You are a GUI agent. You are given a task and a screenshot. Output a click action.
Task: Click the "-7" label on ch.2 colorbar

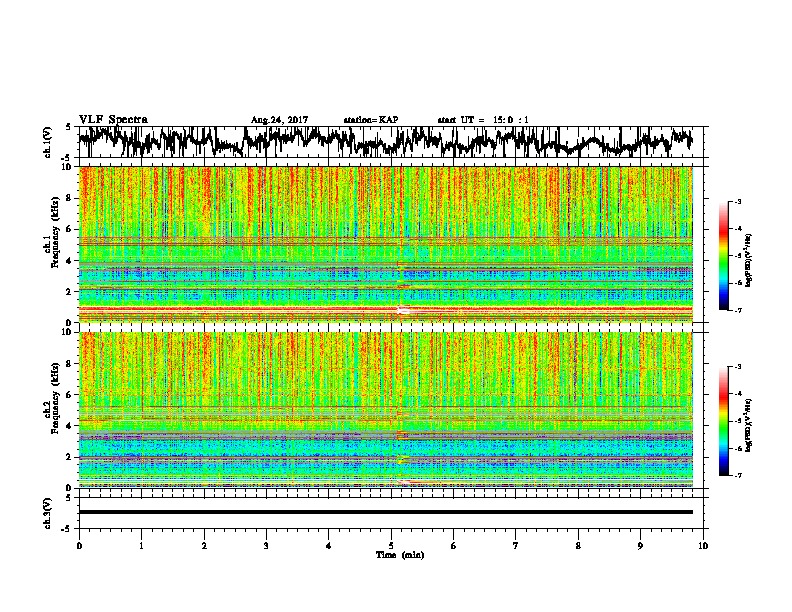737,476
